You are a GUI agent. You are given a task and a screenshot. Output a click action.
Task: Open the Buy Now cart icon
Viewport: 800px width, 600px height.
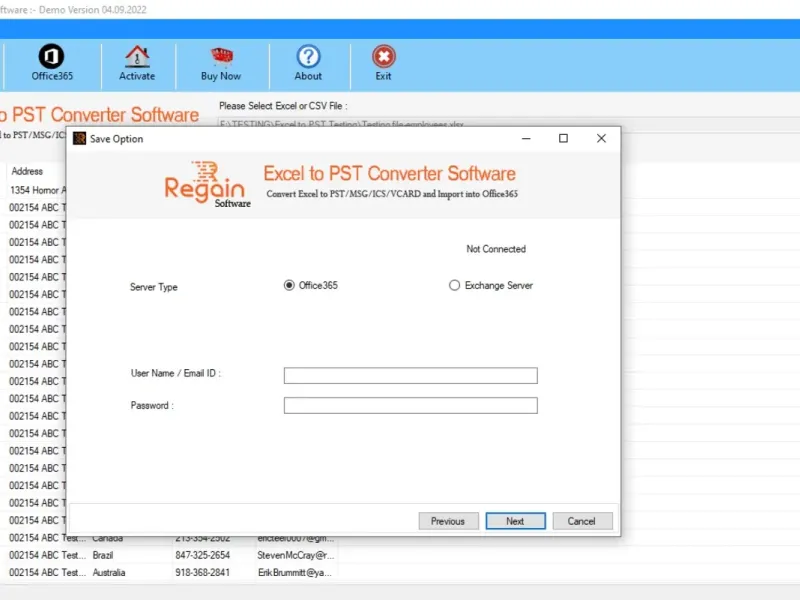click(x=221, y=57)
